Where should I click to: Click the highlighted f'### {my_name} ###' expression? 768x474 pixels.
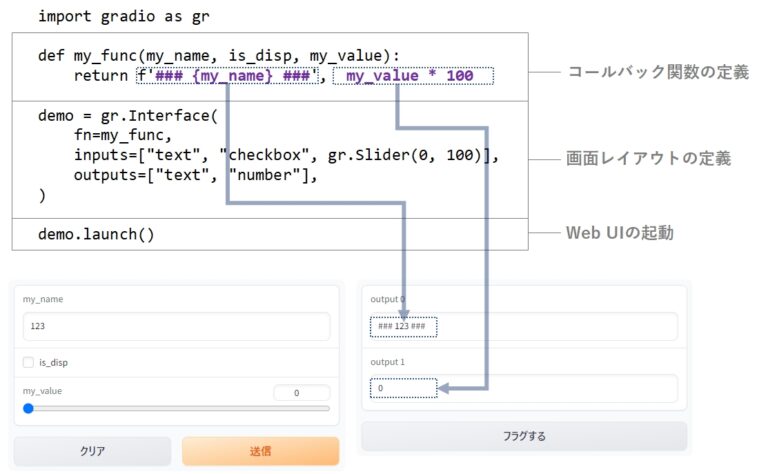coord(228,76)
